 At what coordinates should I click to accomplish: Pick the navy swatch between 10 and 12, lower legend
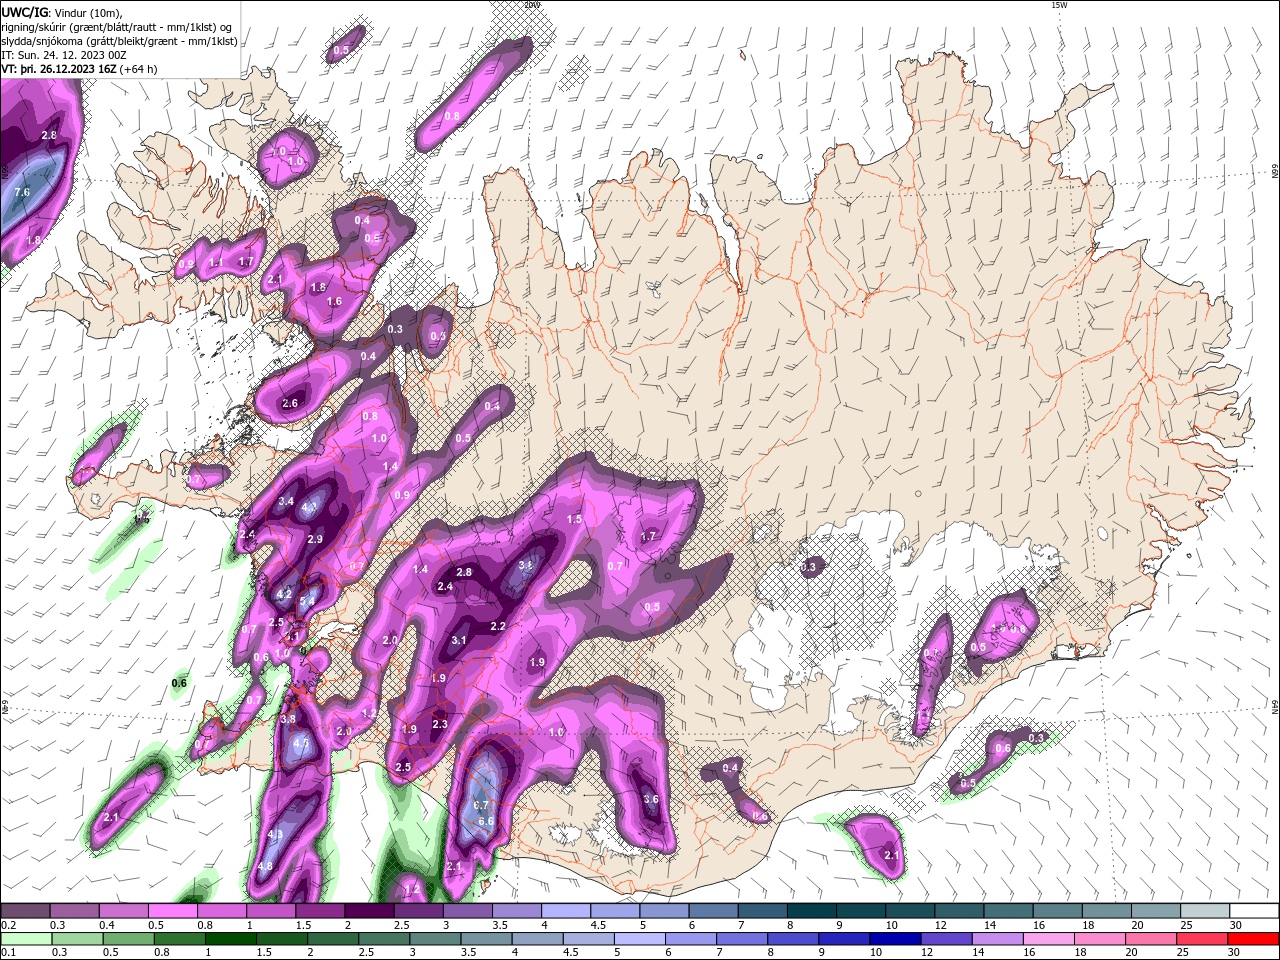[893, 939]
